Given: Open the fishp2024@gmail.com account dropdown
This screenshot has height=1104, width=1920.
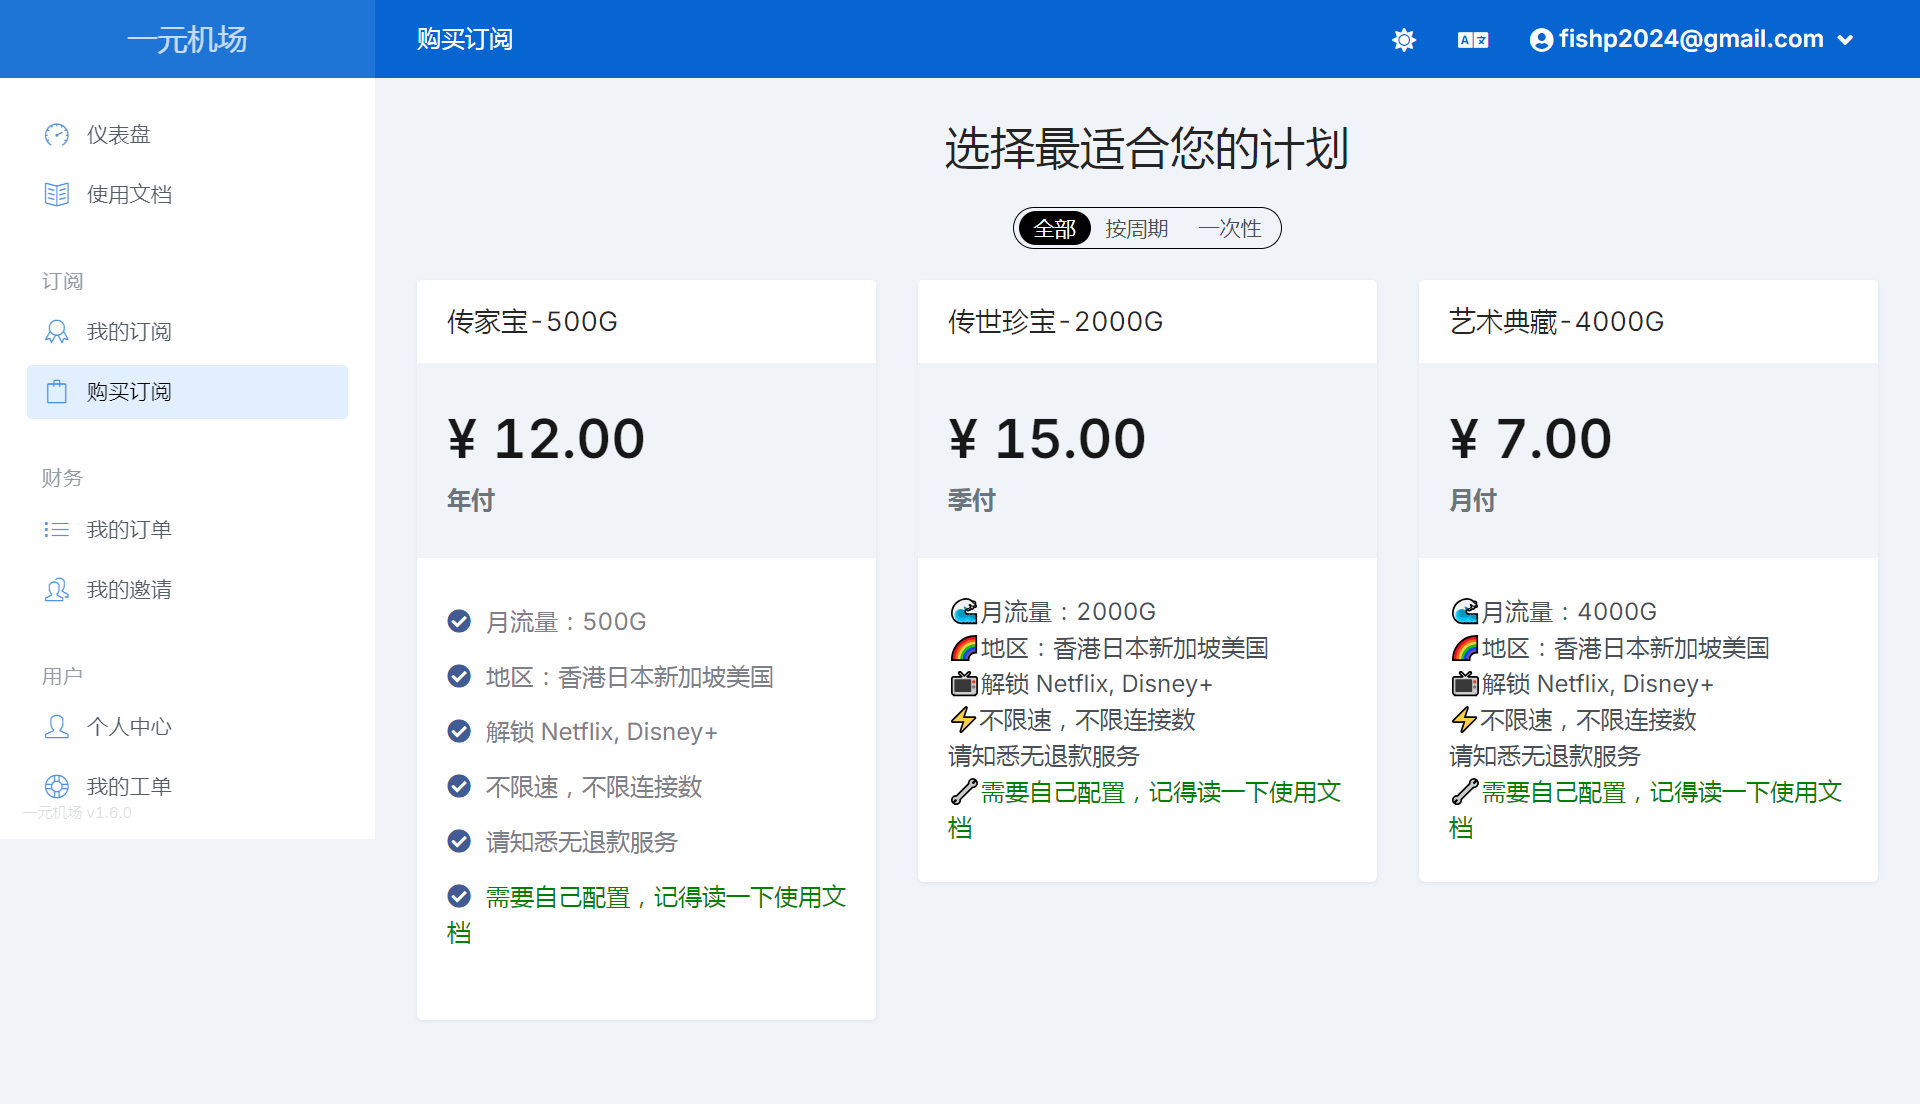Looking at the screenshot, I should pos(1692,40).
